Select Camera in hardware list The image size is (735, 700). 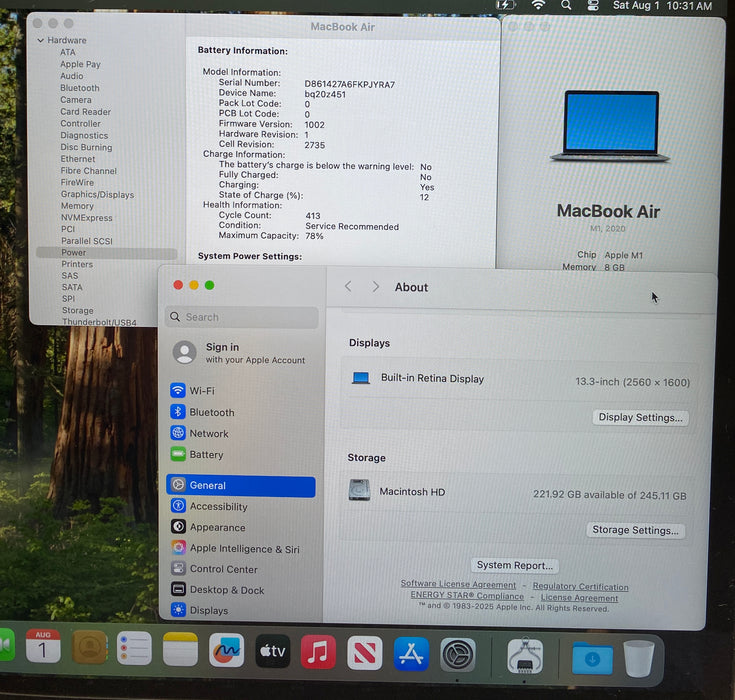pyautogui.click(x=75, y=100)
